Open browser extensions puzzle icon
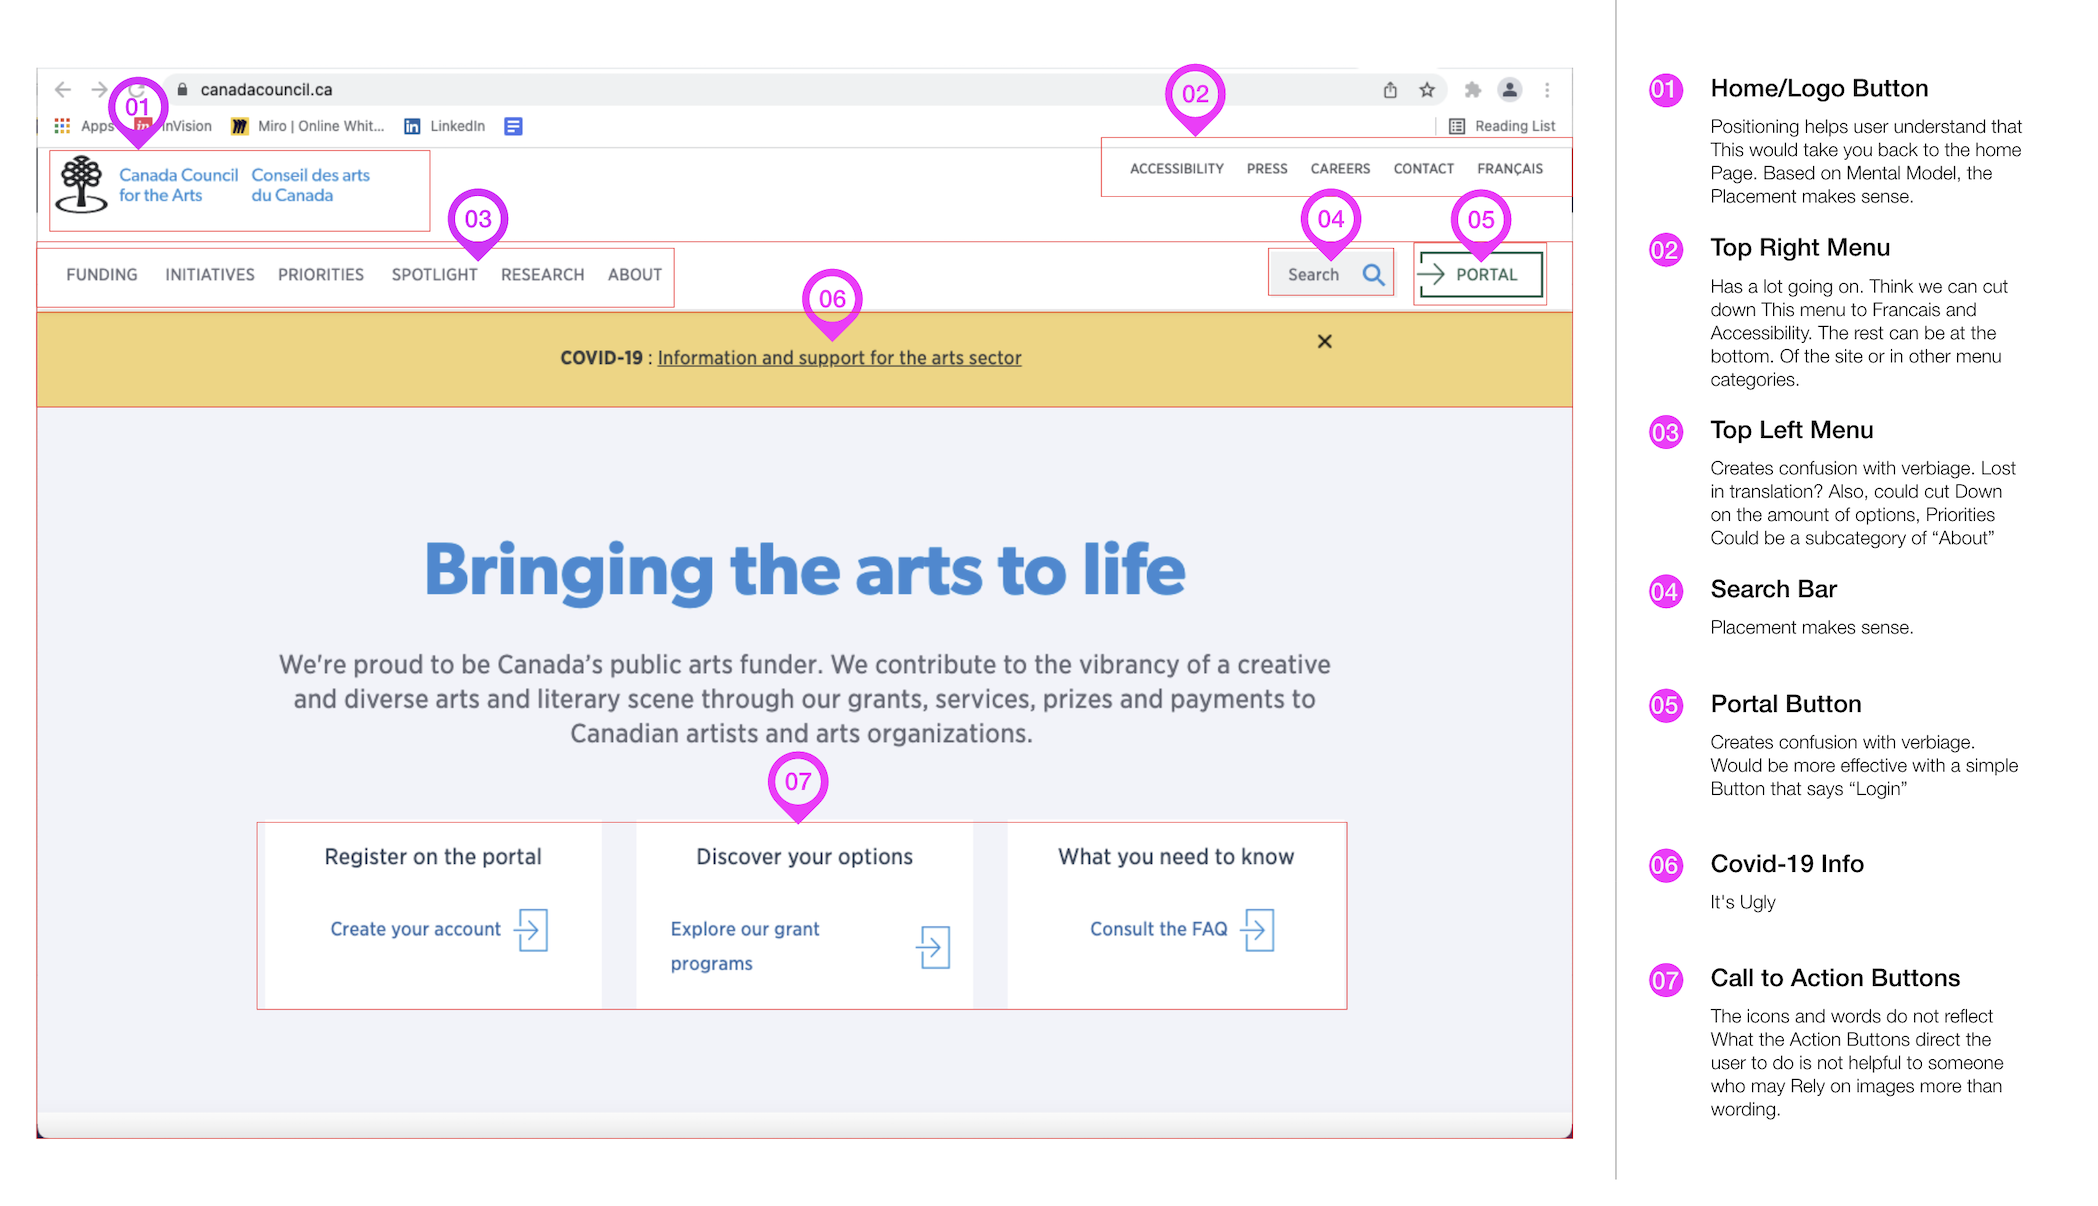The height and width of the screenshot is (1206, 2098). click(1472, 90)
